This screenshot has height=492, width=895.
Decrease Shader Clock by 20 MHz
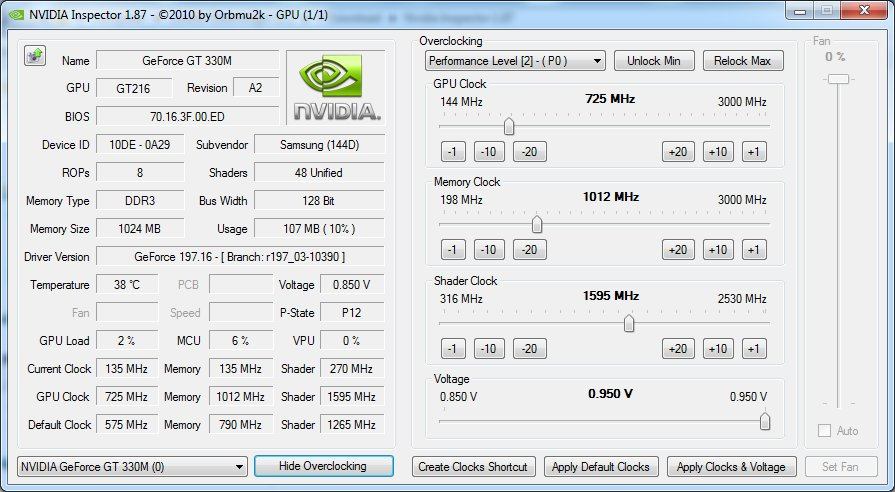coord(530,349)
